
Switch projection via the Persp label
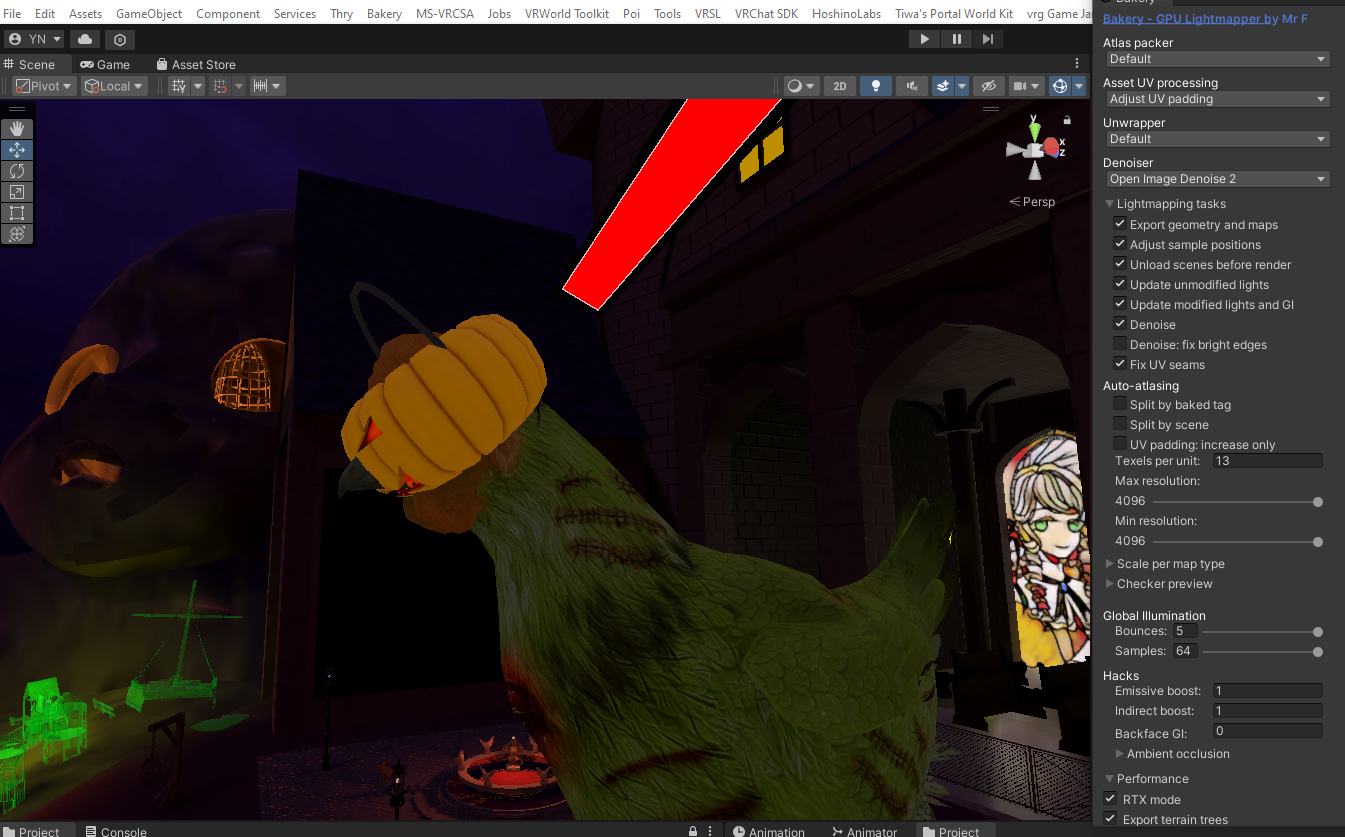click(1039, 201)
